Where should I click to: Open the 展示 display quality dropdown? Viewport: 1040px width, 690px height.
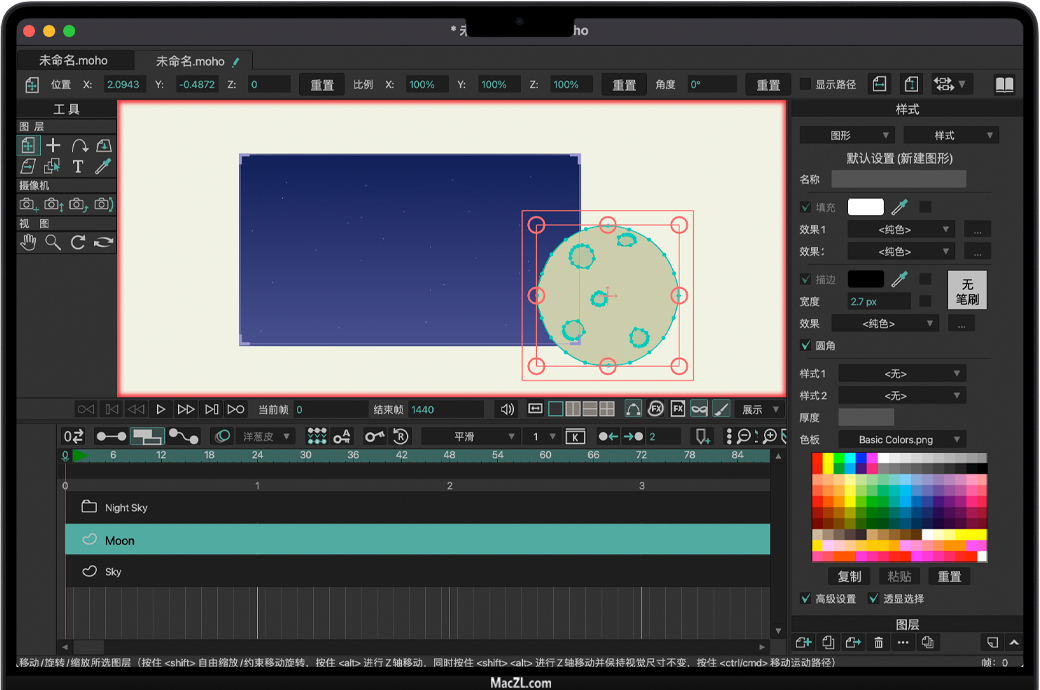(x=759, y=409)
